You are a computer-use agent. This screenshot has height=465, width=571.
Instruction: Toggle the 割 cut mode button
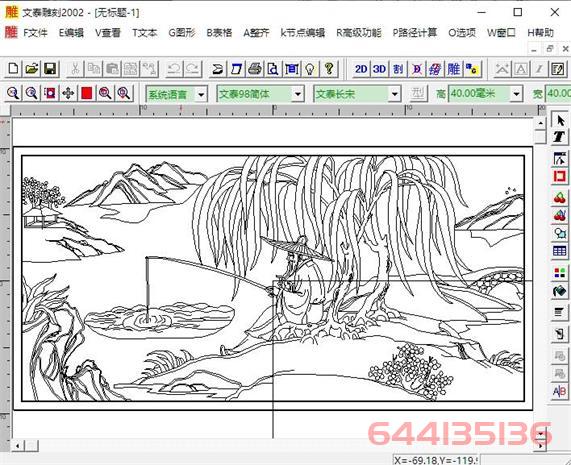click(x=398, y=69)
